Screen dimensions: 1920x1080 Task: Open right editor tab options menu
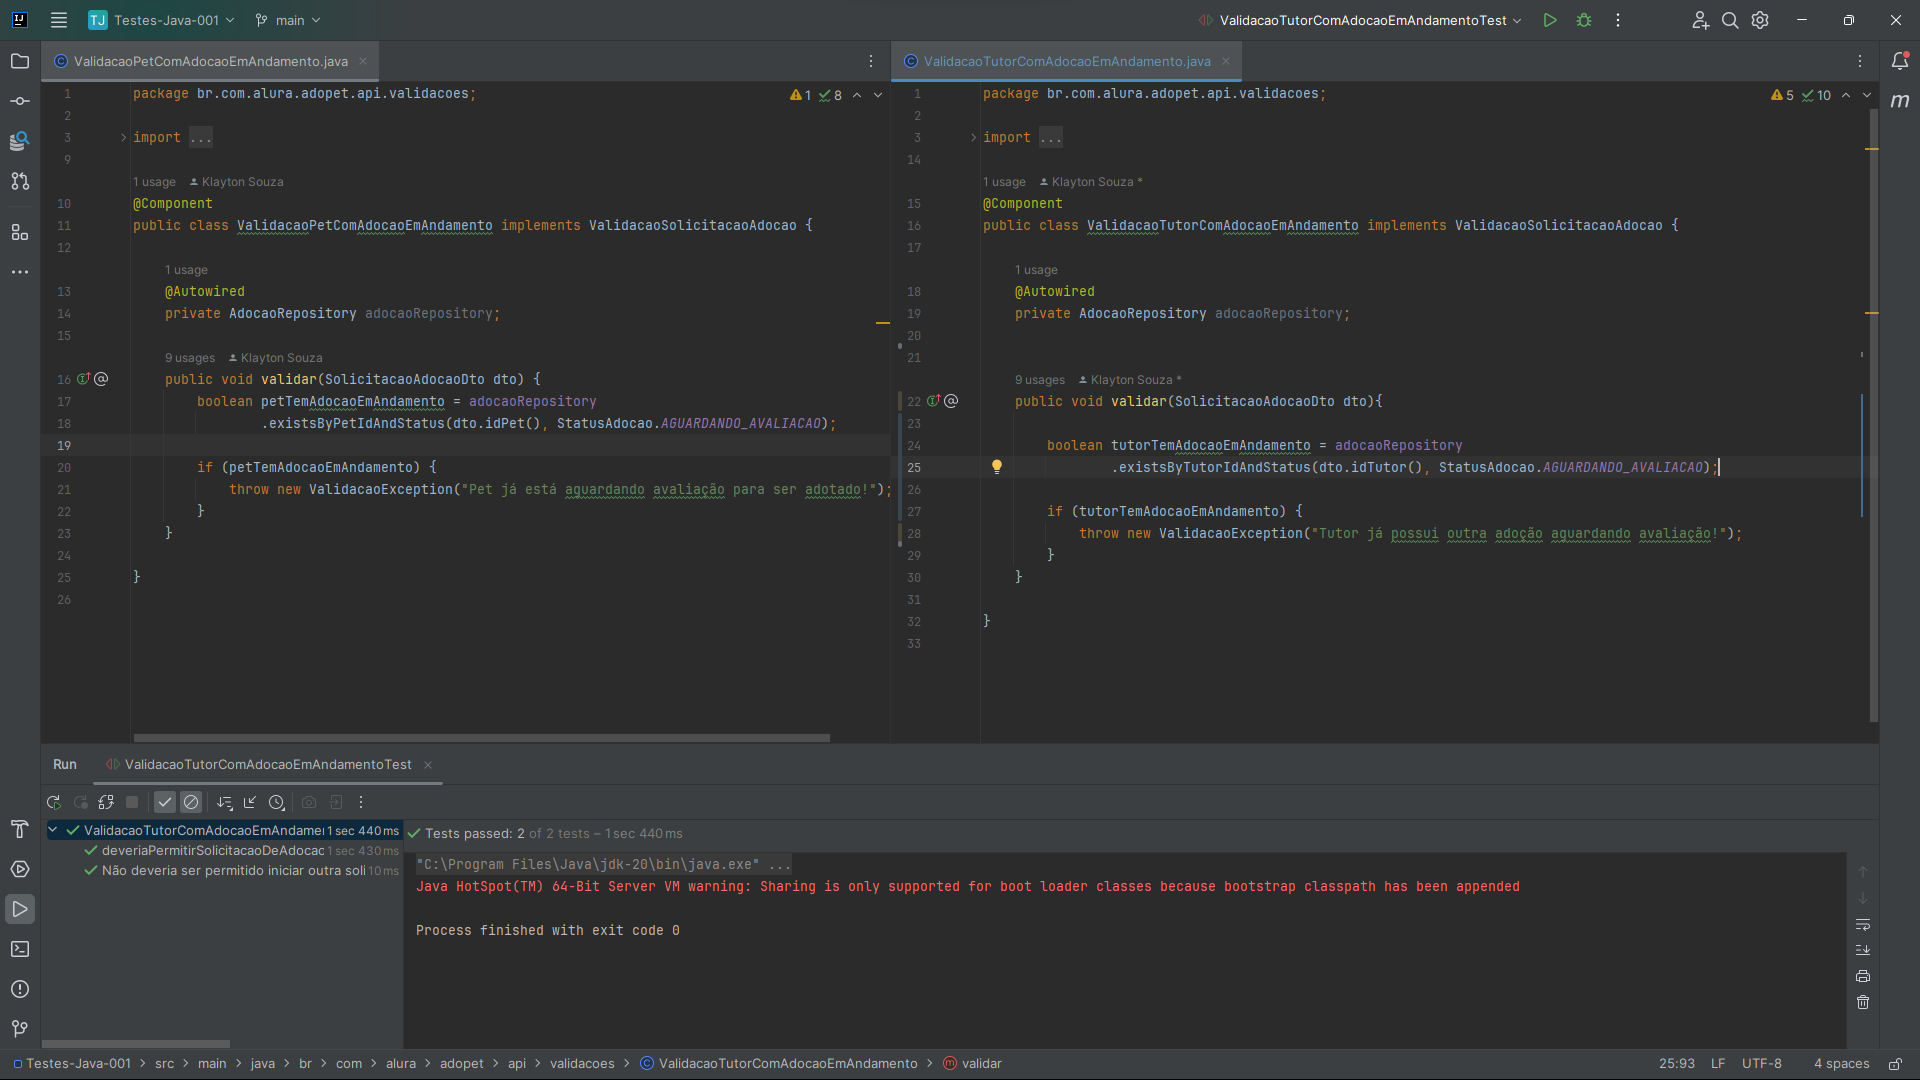1860,61
